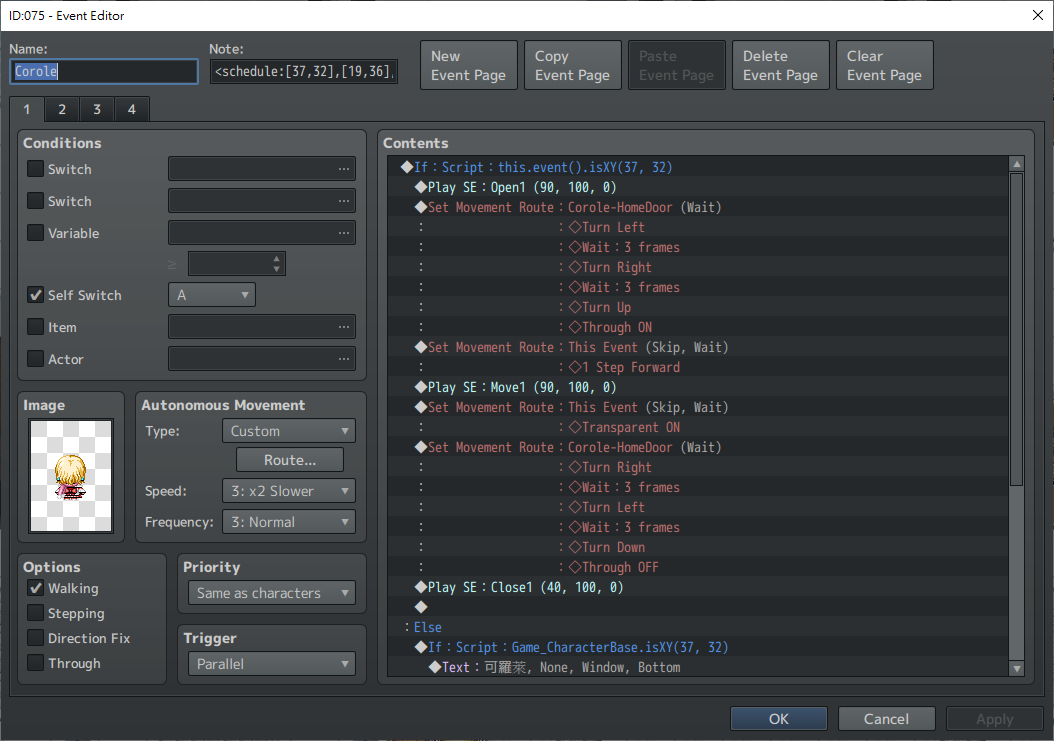Enable the Direction Fix option
Image resolution: width=1054 pixels, height=741 pixels.
click(x=35, y=637)
